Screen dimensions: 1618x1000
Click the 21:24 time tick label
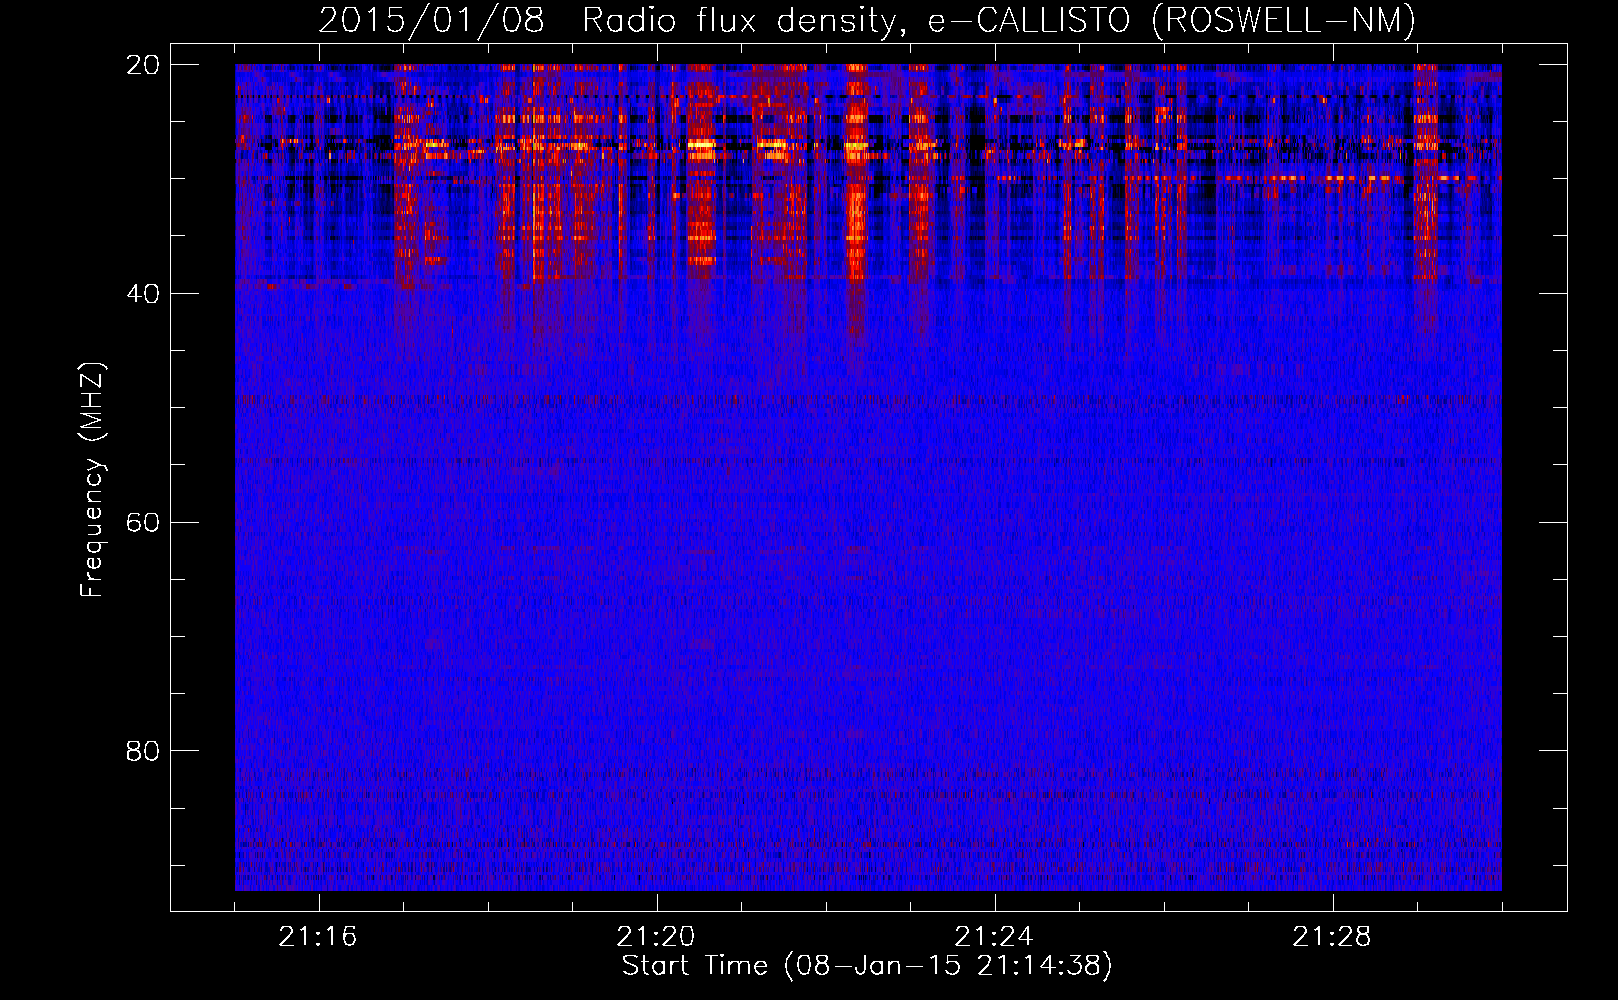(x=994, y=937)
